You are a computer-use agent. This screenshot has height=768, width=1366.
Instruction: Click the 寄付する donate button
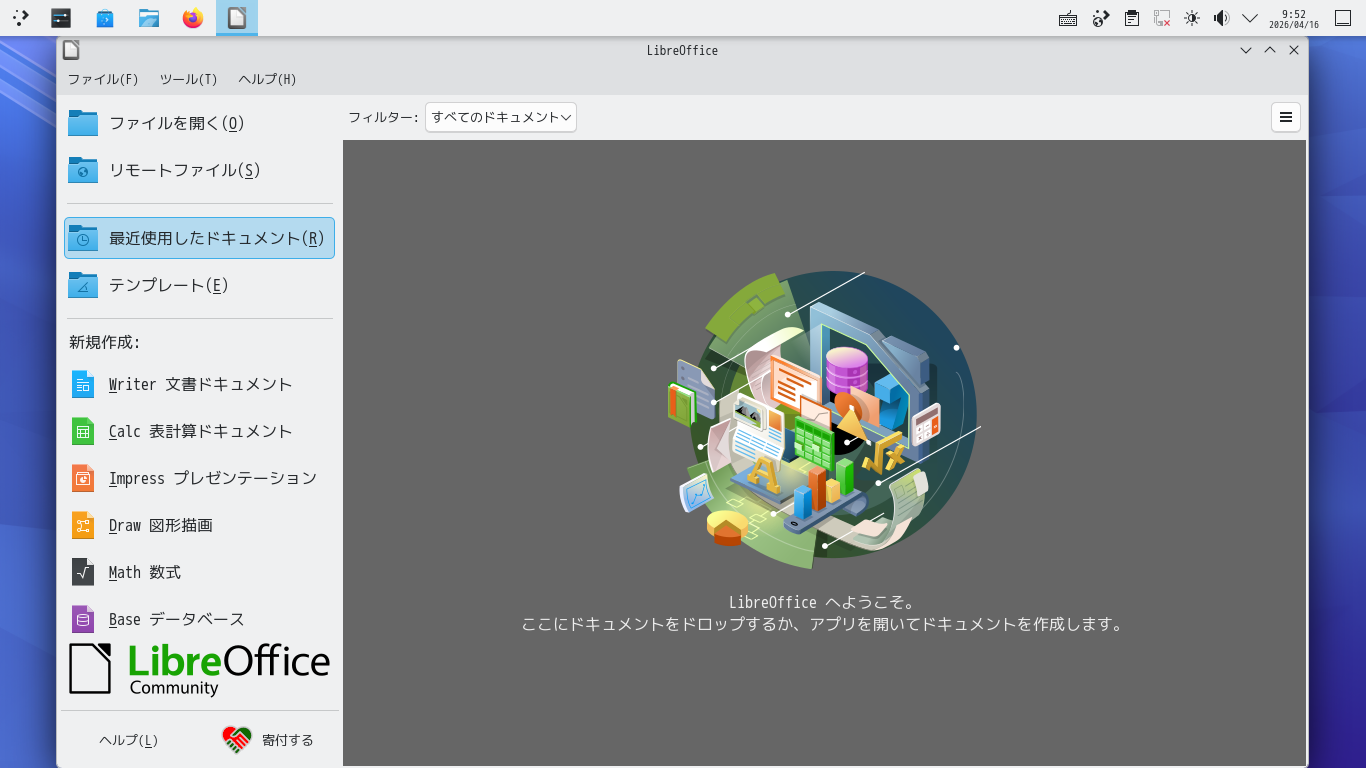coord(268,740)
